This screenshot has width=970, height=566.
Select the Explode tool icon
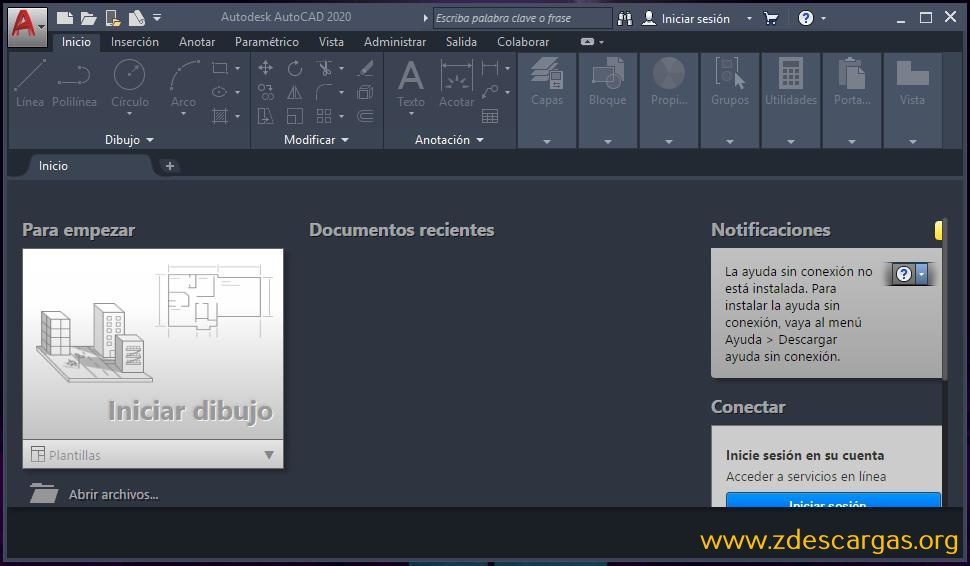(366, 92)
